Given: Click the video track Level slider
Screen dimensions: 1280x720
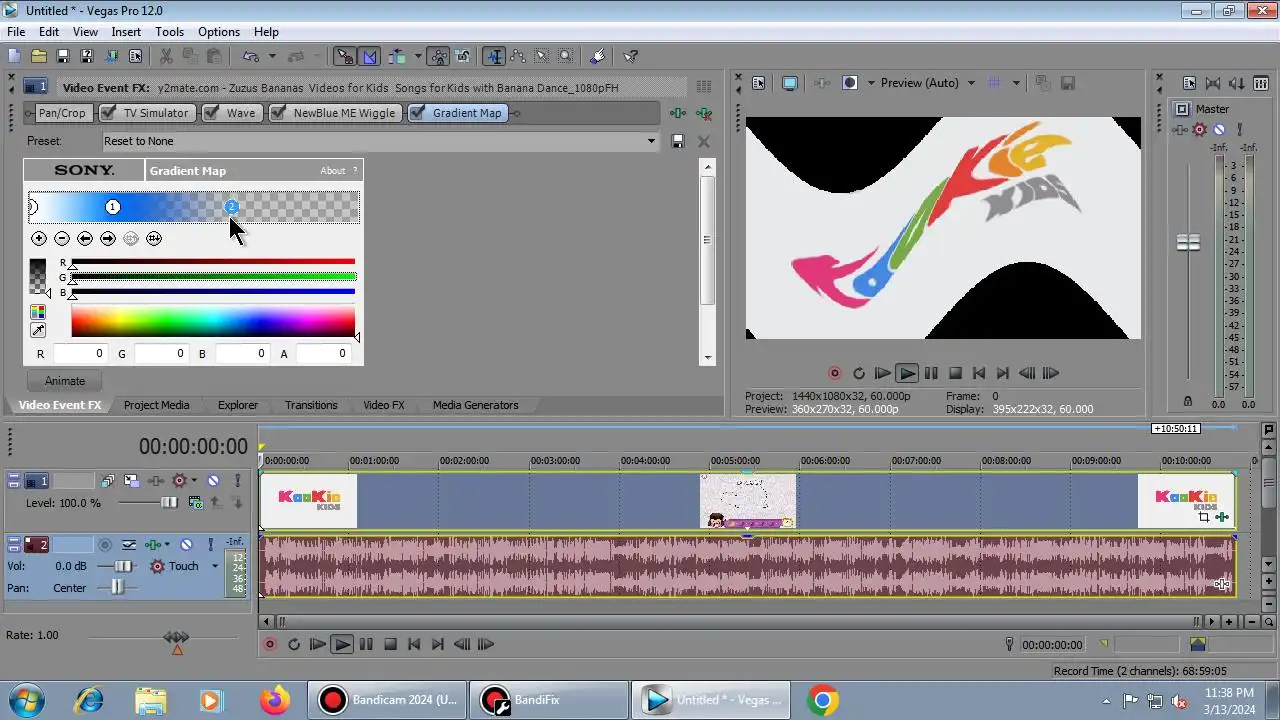Looking at the screenshot, I should click(x=169, y=503).
